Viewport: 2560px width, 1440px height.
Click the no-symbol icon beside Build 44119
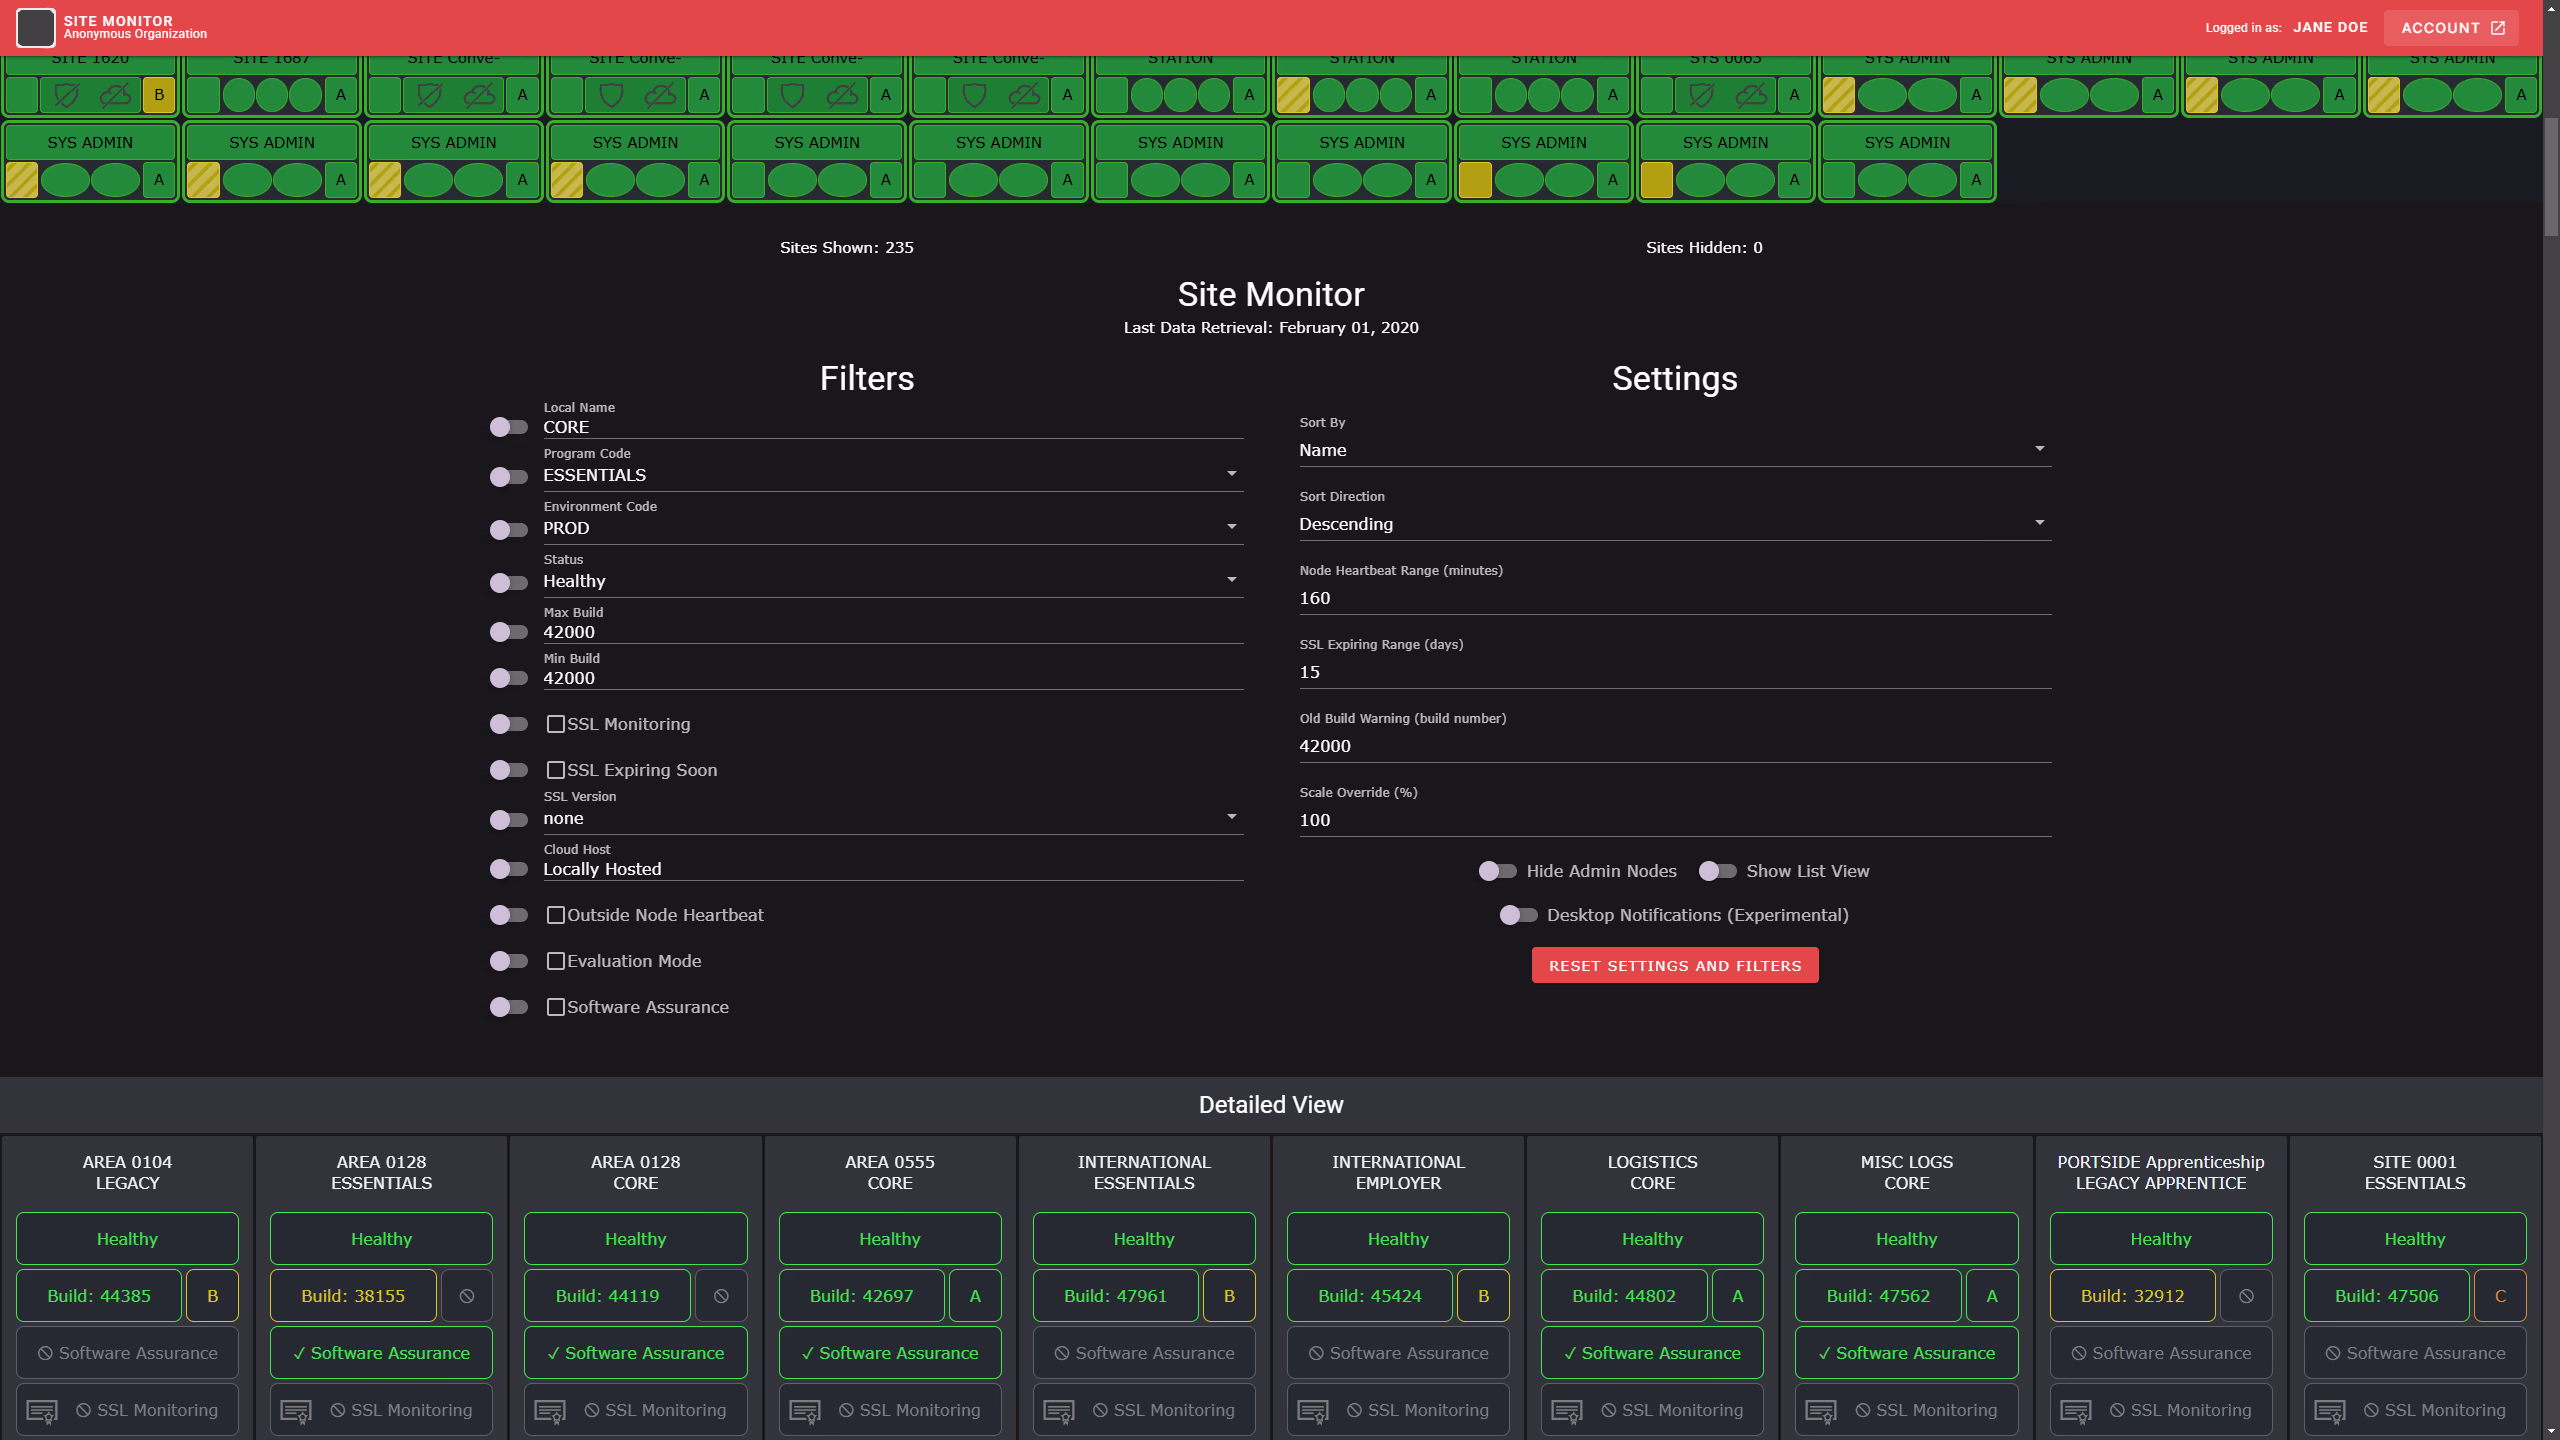click(x=721, y=1295)
